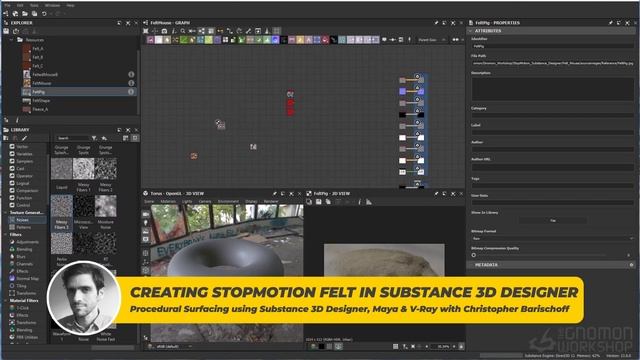Click the info 'i' icon in graph toolbar
The height and width of the screenshot is (360, 640).
pos(173,31)
